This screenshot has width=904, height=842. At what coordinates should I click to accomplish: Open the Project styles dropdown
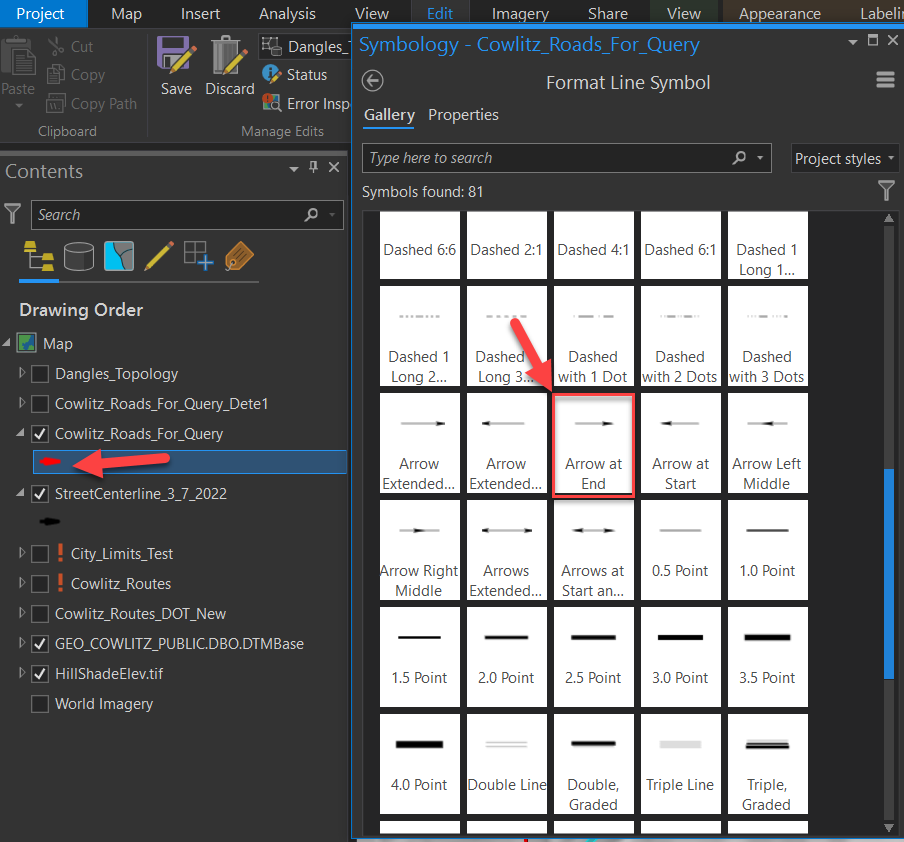coord(845,157)
